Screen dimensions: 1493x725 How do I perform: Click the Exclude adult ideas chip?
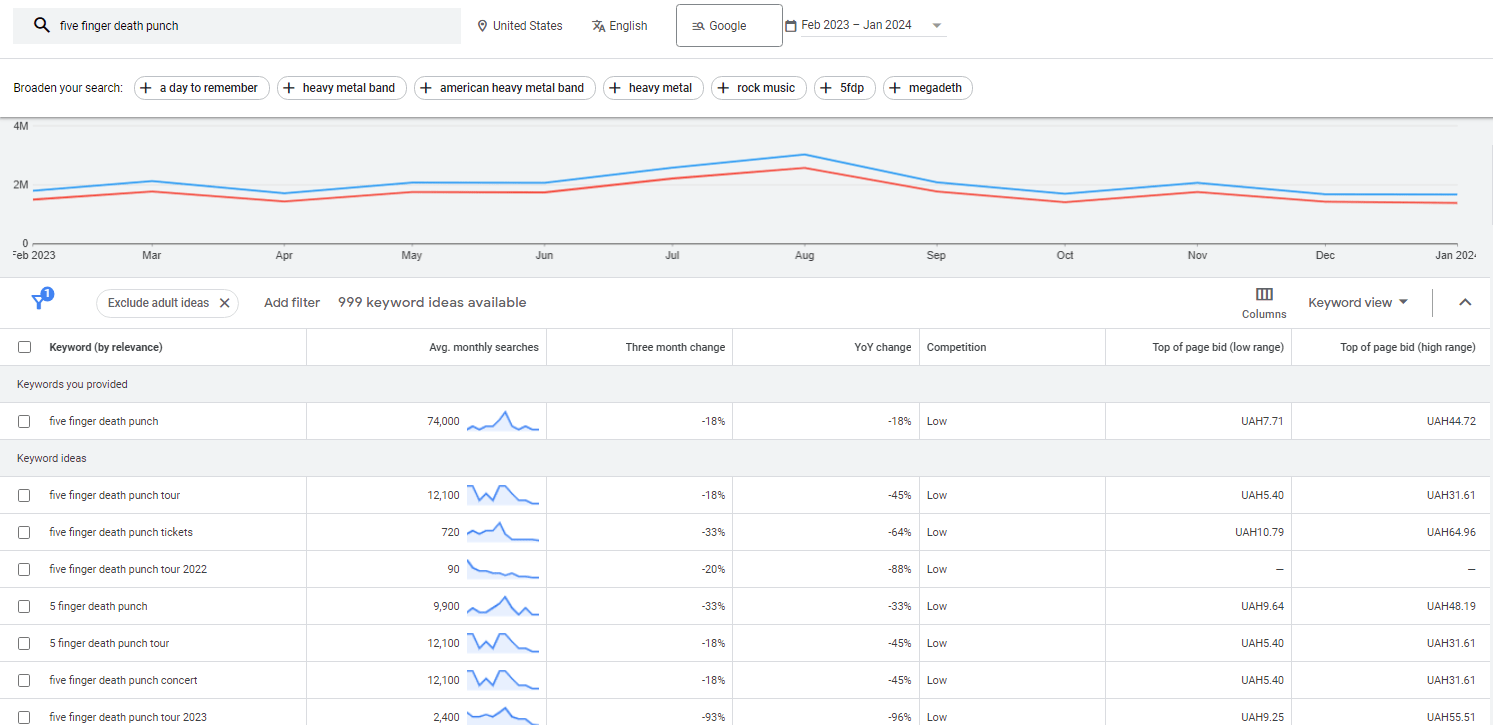point(167,303)
